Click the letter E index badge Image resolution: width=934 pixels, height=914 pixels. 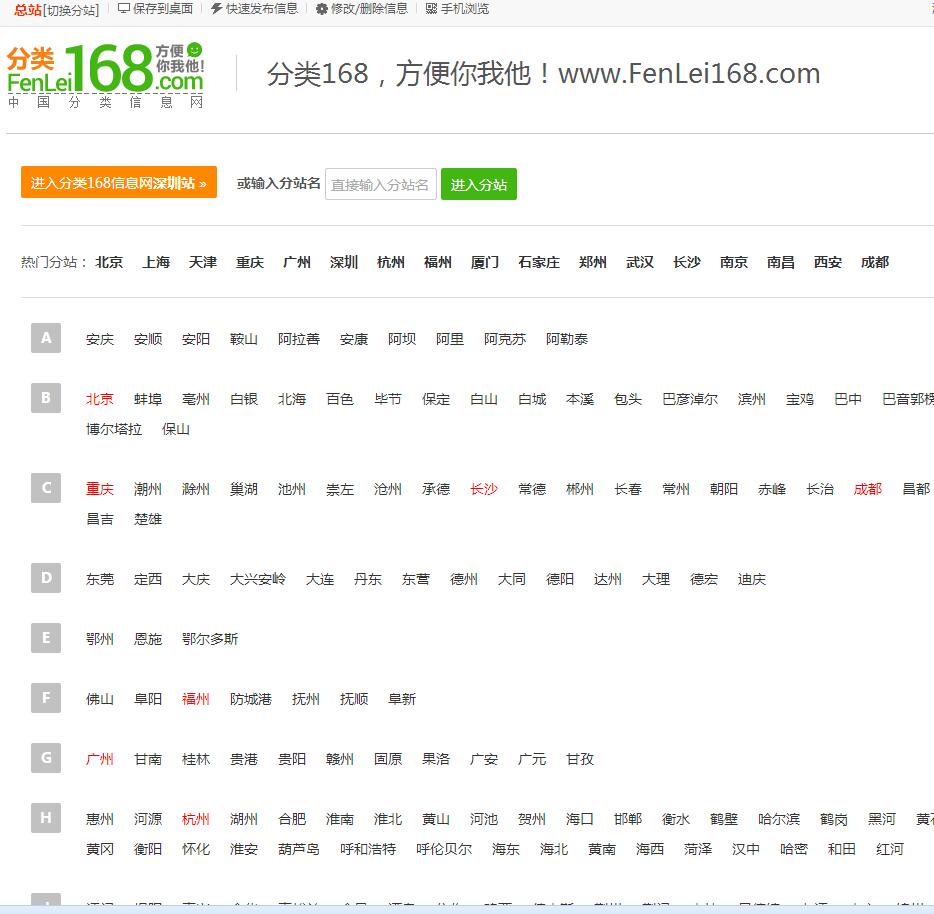click(46, 638)
